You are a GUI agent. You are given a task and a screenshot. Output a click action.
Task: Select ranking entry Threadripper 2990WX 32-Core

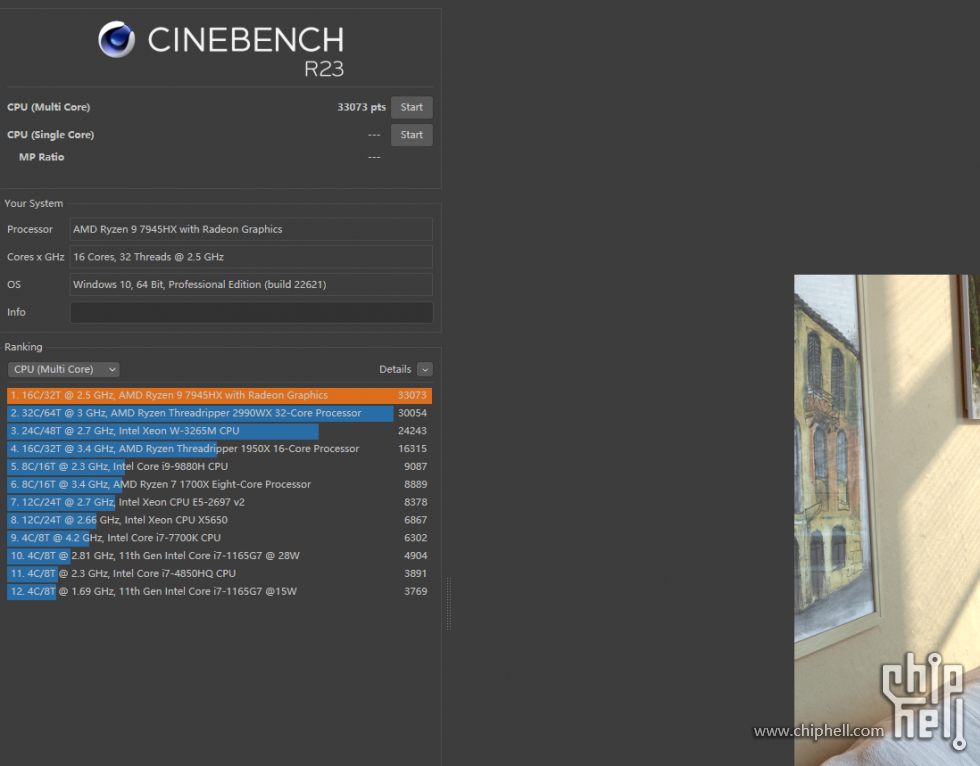click(219, 413)
